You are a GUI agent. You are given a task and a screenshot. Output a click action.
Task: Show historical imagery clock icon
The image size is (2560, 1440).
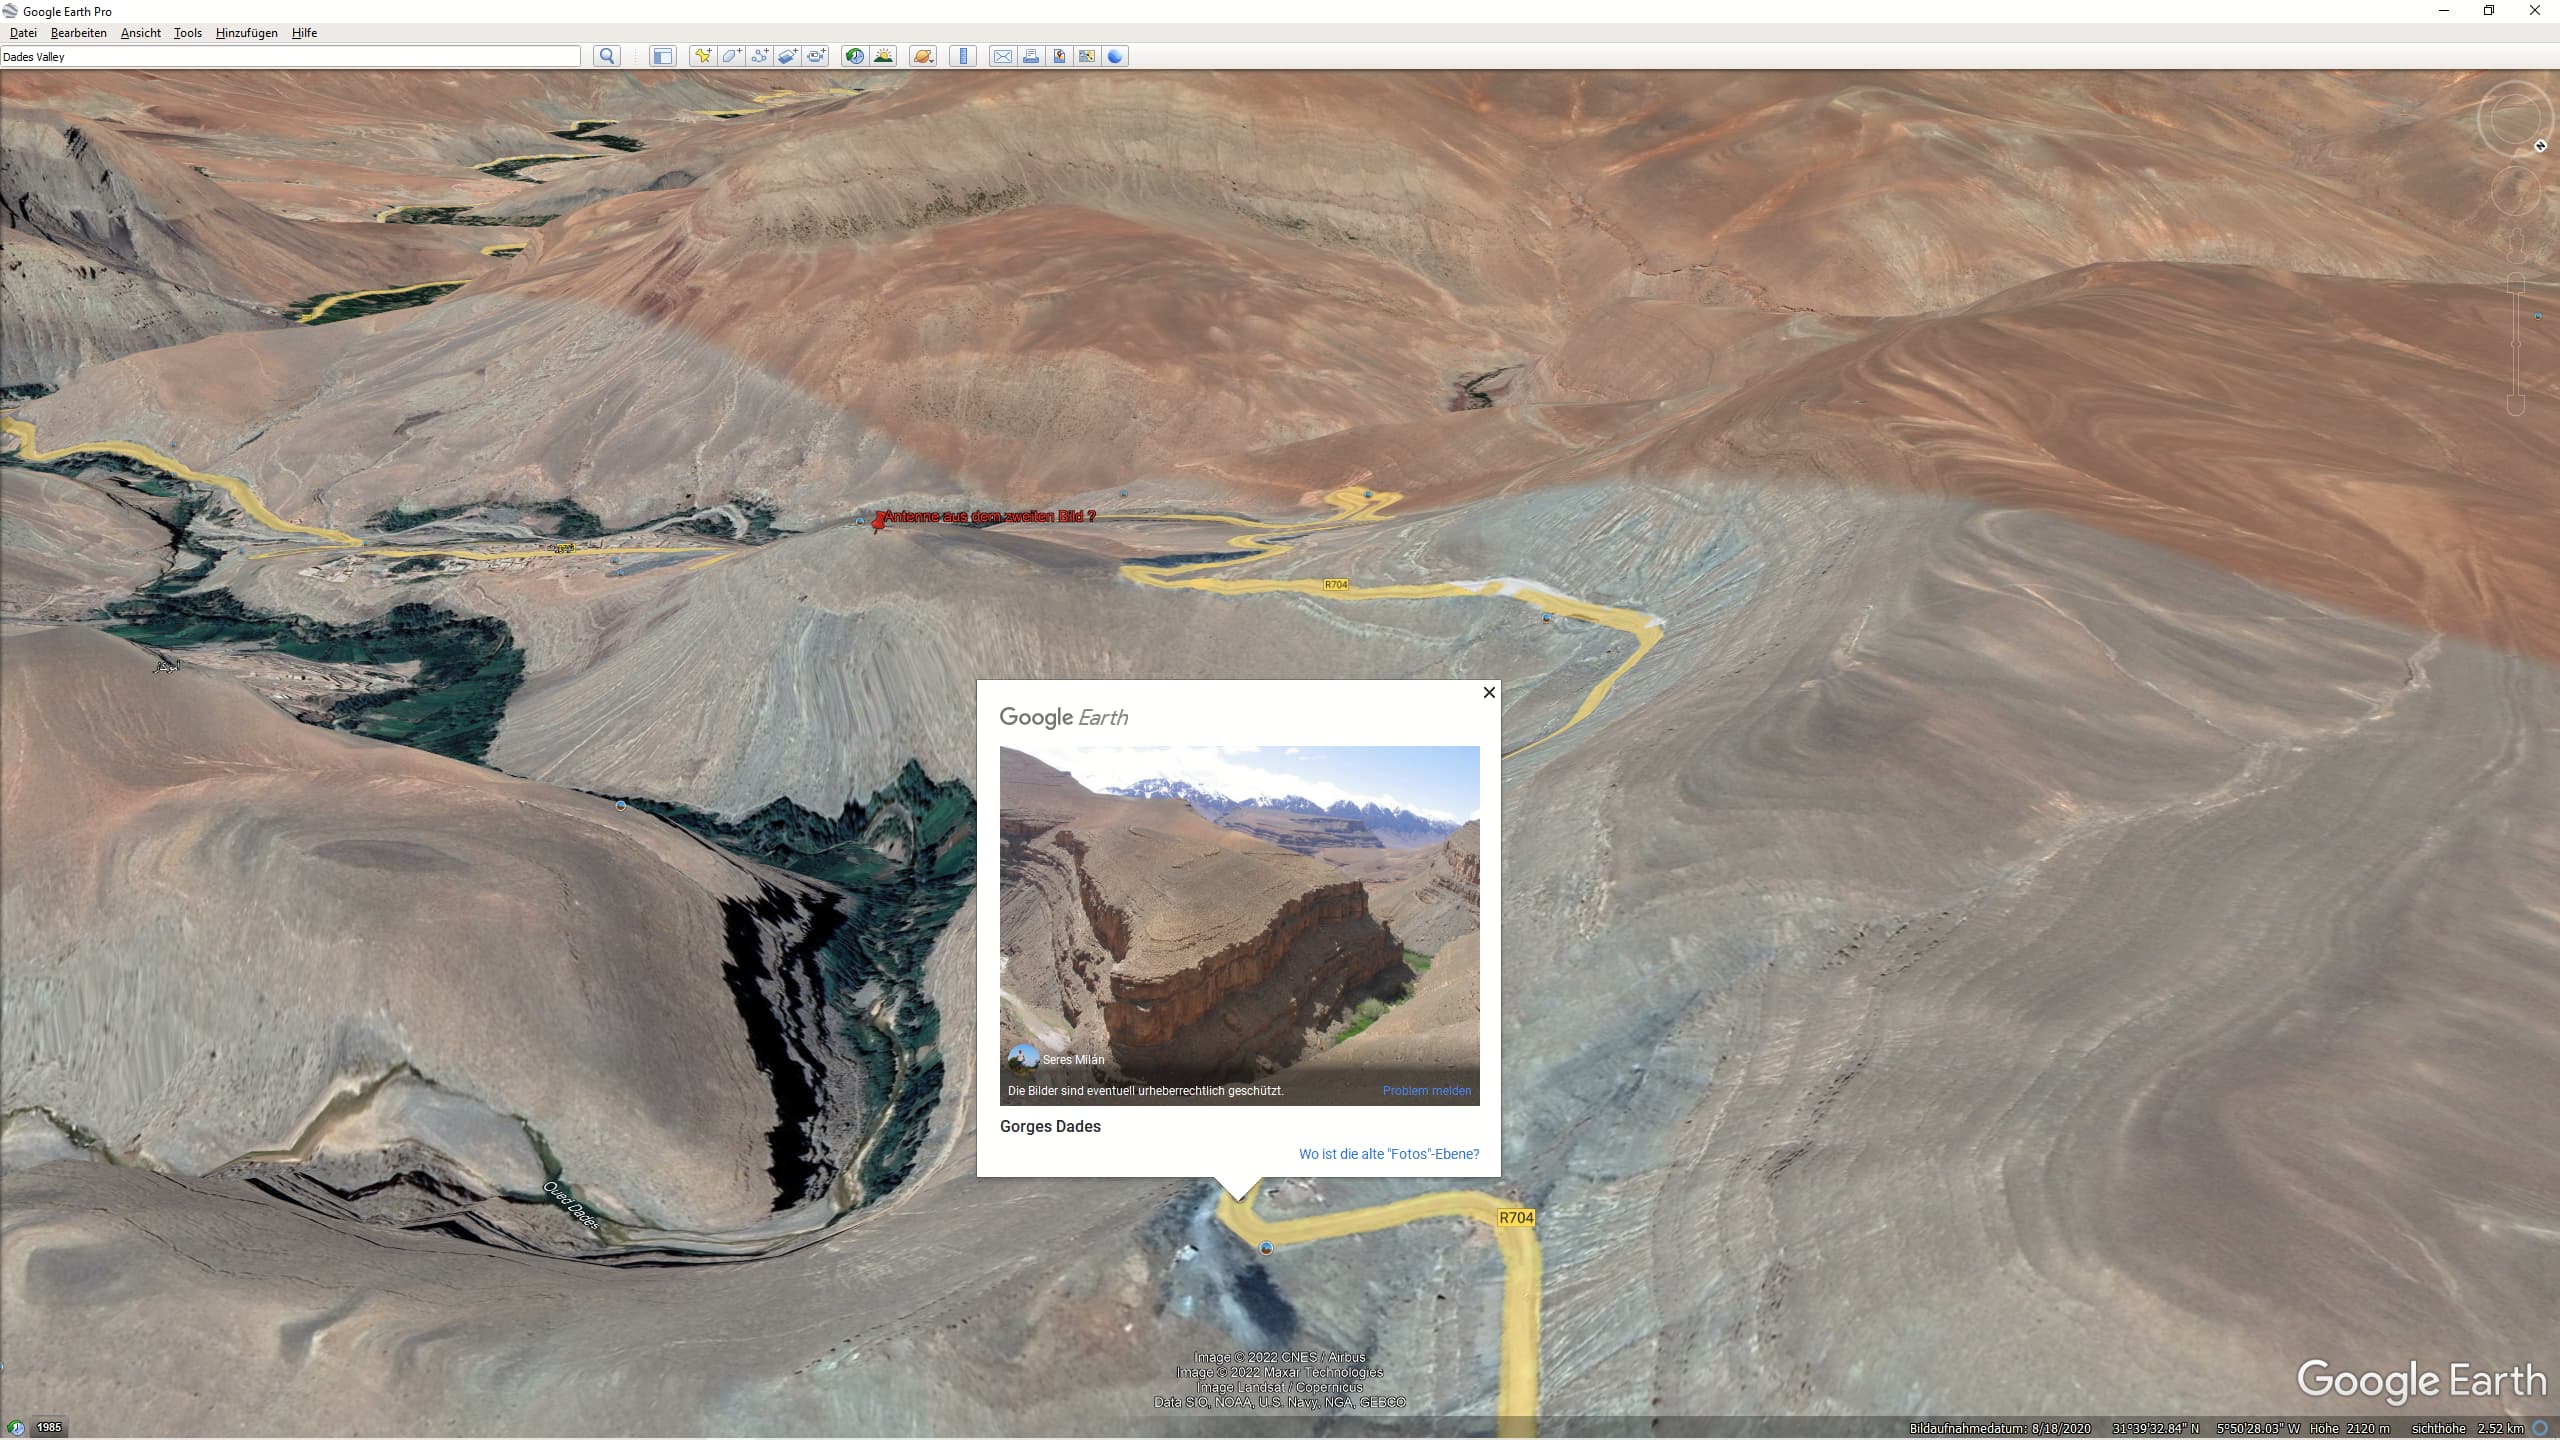(854, 56)
